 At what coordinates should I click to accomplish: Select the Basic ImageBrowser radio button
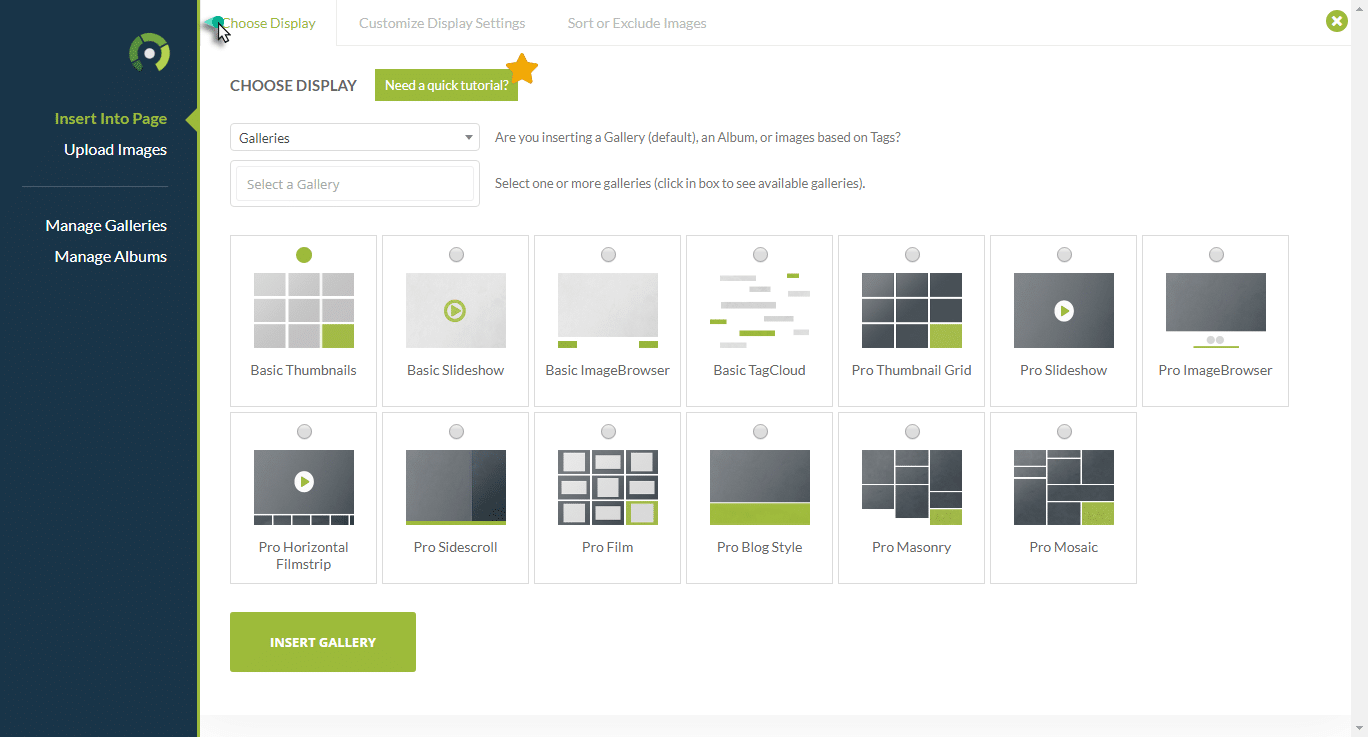point(608,255)
